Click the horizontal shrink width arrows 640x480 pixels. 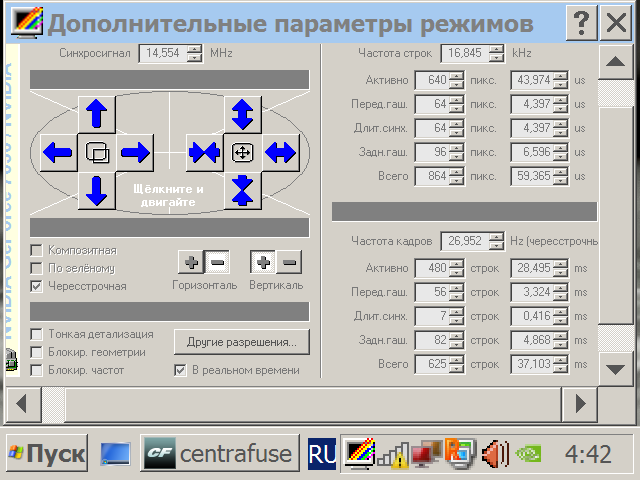pyautogui.click(x=204, y=152)
